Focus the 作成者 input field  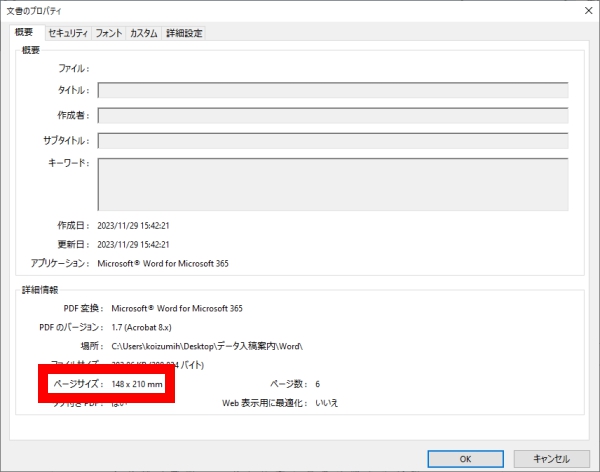pyautogui.click(x=332, y=115)
